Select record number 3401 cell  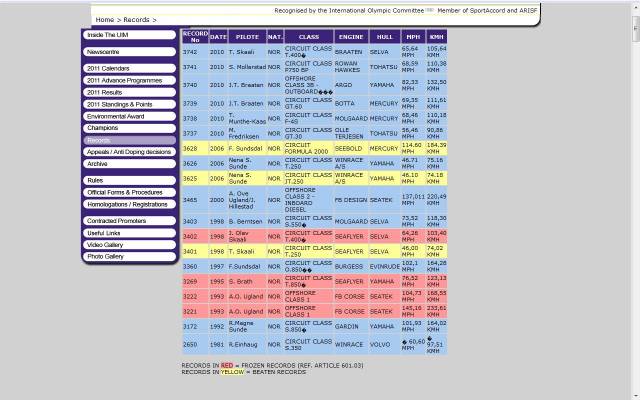[x=195, y=251]
